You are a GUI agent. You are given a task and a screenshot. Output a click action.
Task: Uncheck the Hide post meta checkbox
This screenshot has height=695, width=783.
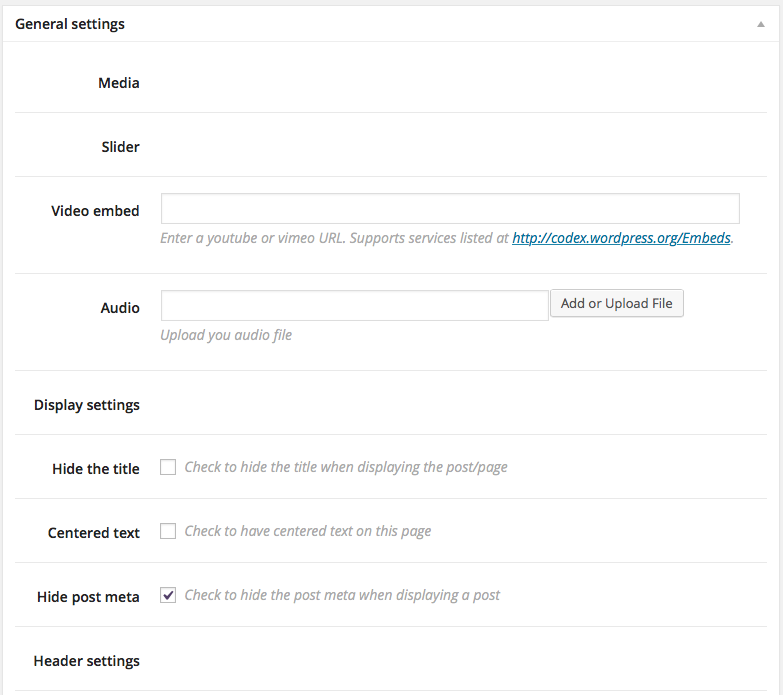tap(168, 595)
